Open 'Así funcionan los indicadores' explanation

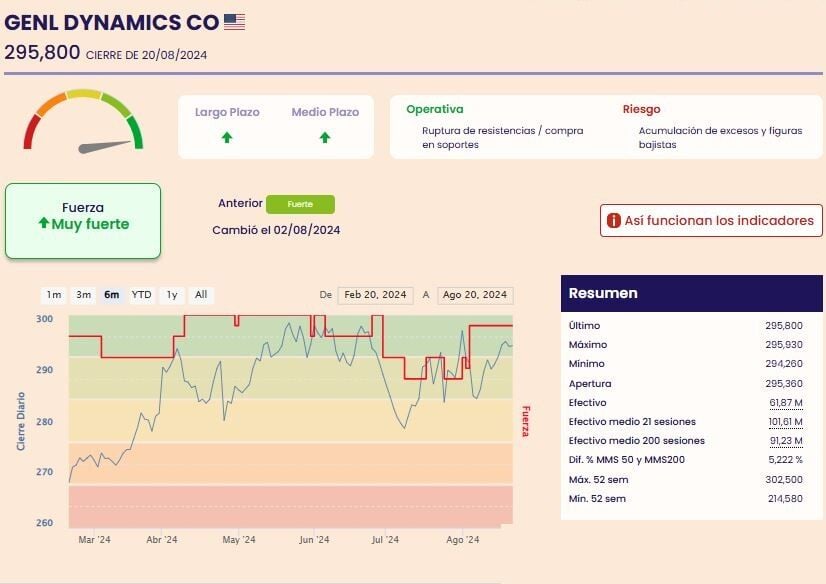(711, 221)
